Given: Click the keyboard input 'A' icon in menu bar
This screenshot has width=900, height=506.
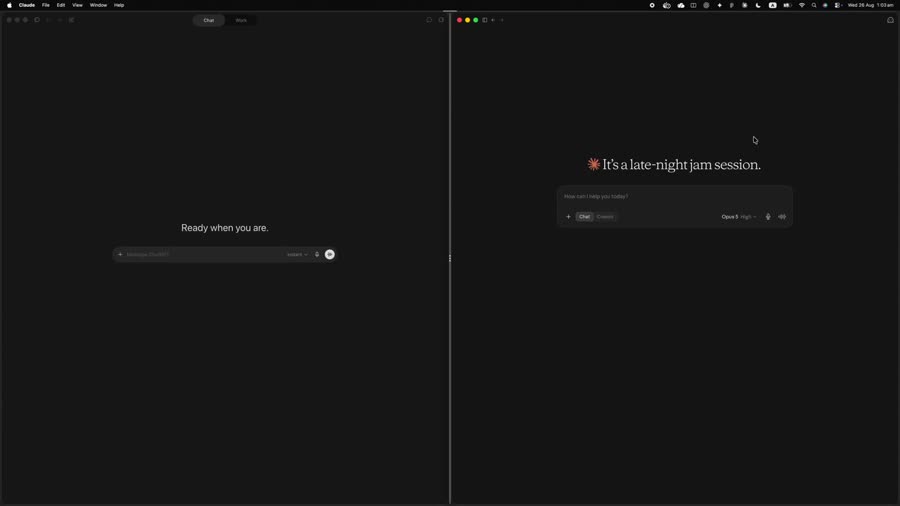Looking at the screenshot, I should (x=773, y=5).
